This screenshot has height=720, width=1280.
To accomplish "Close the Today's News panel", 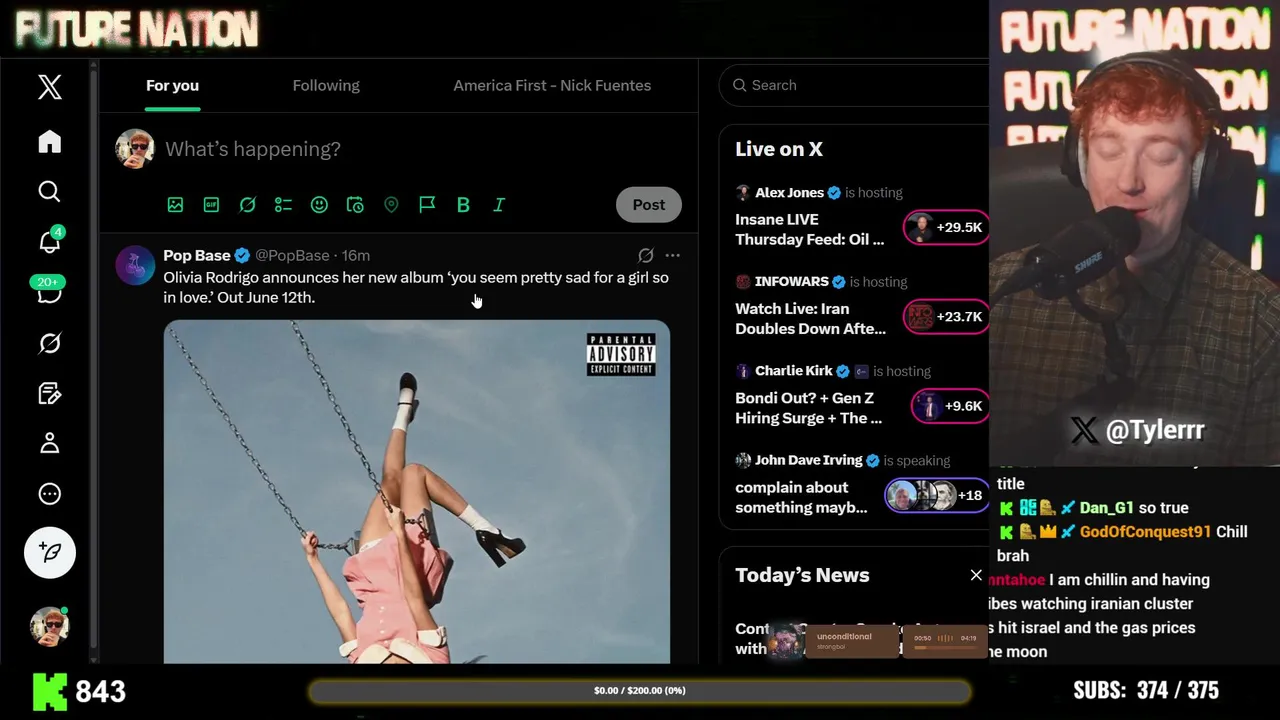I will tap(976, 575).
